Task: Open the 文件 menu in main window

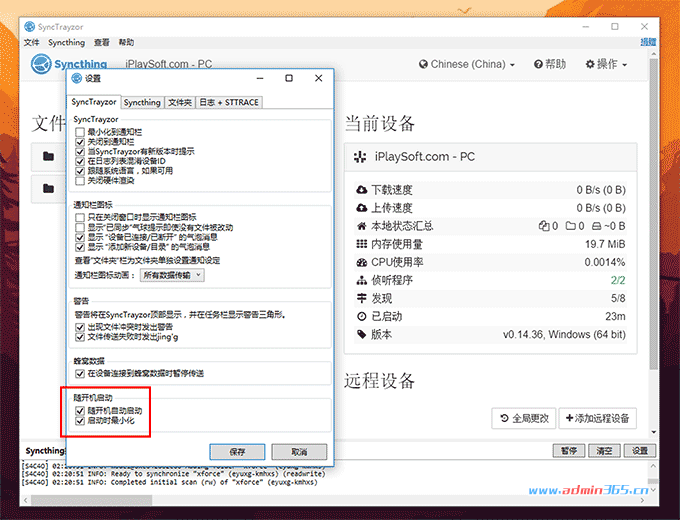Action: tap(31, 43)
